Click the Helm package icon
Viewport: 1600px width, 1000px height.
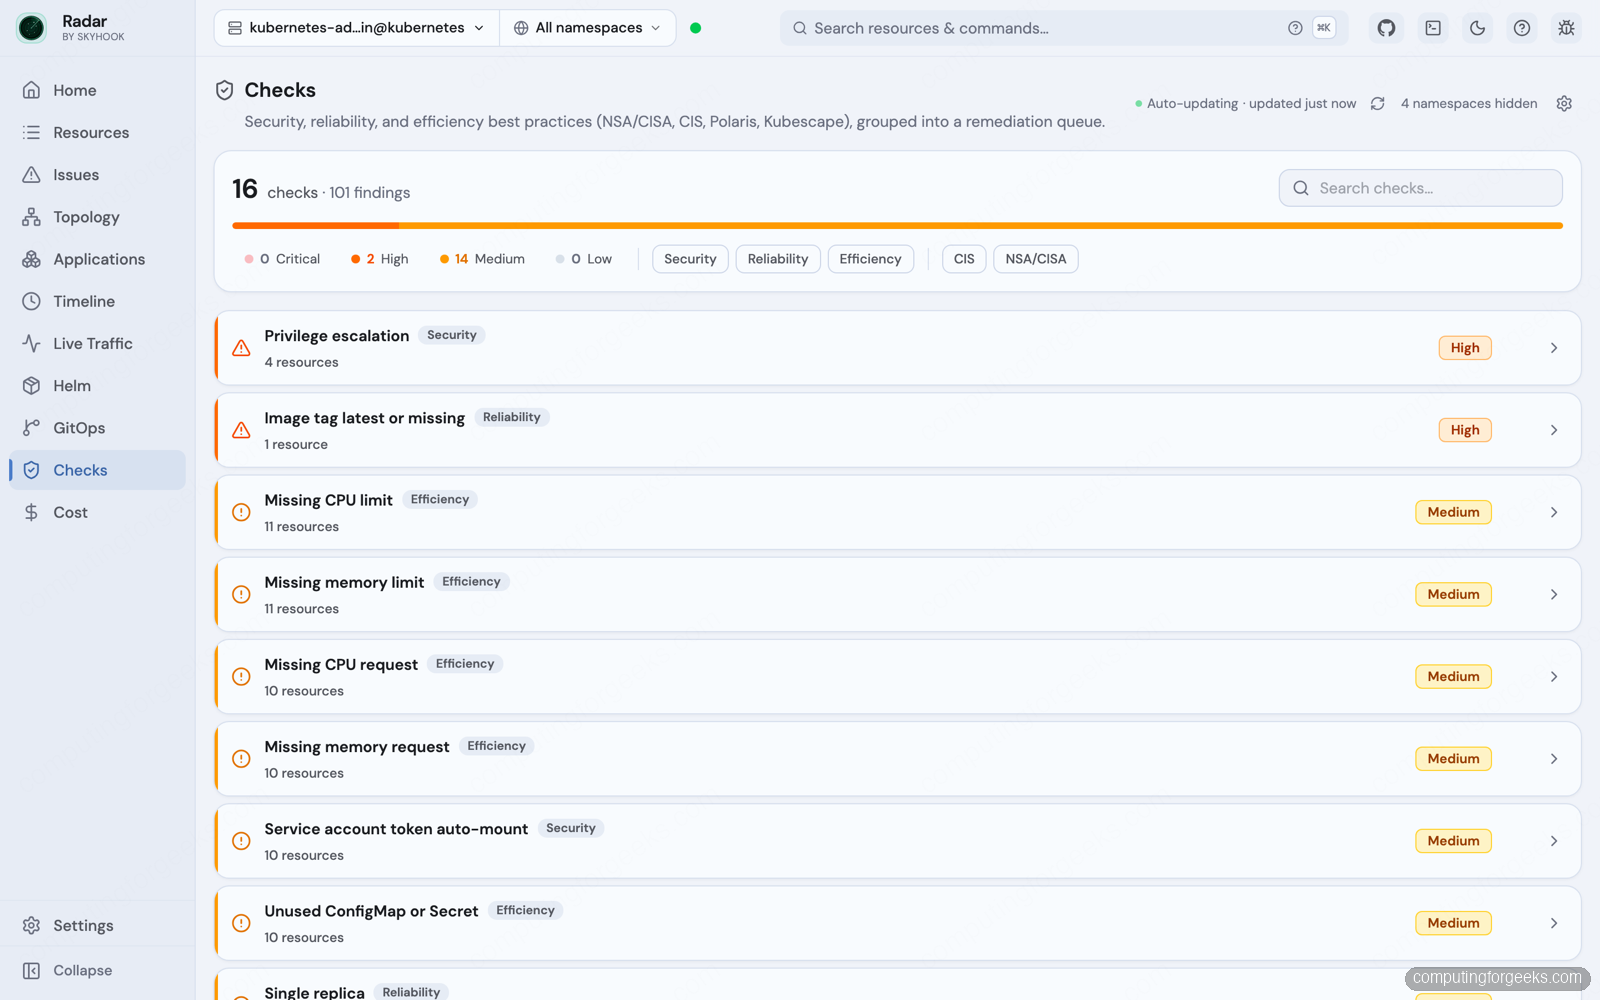point(32,385)
